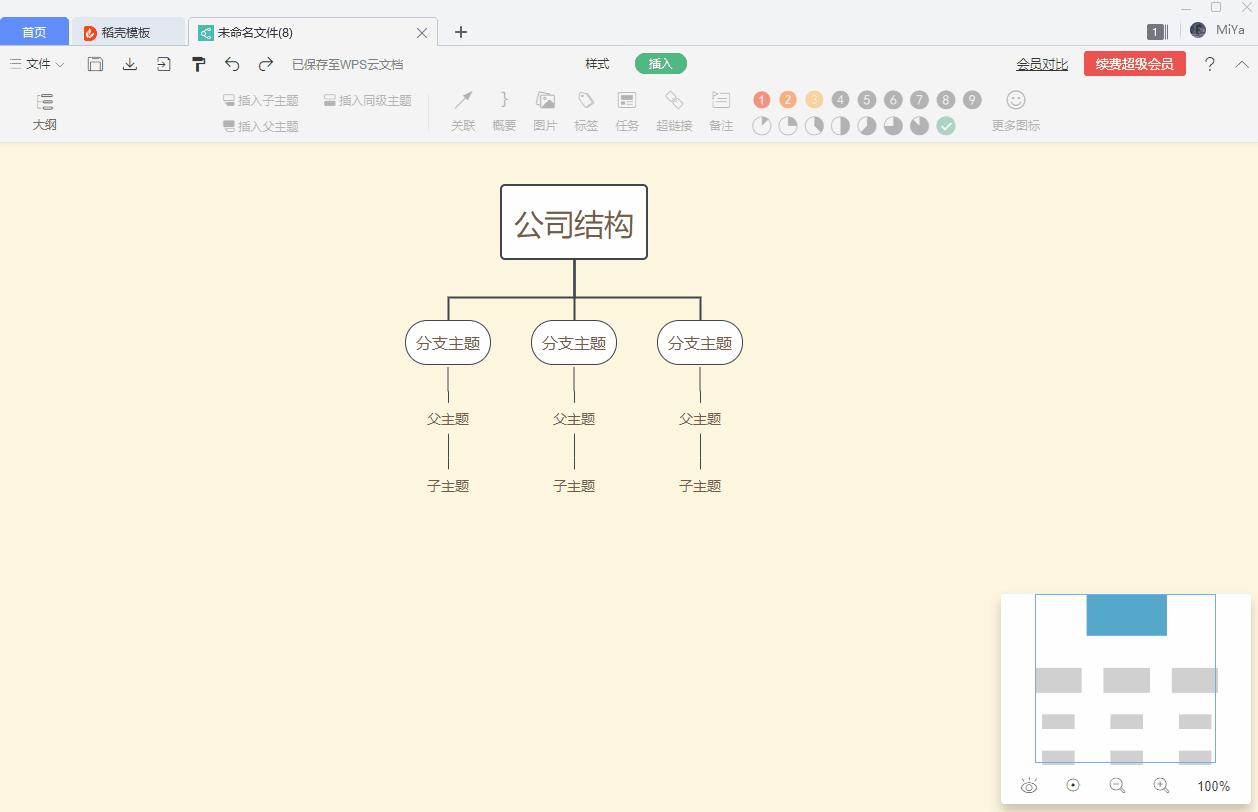Select the 关联 (relationship) tool
1258x812 pixels.
(x=462, y=110)
